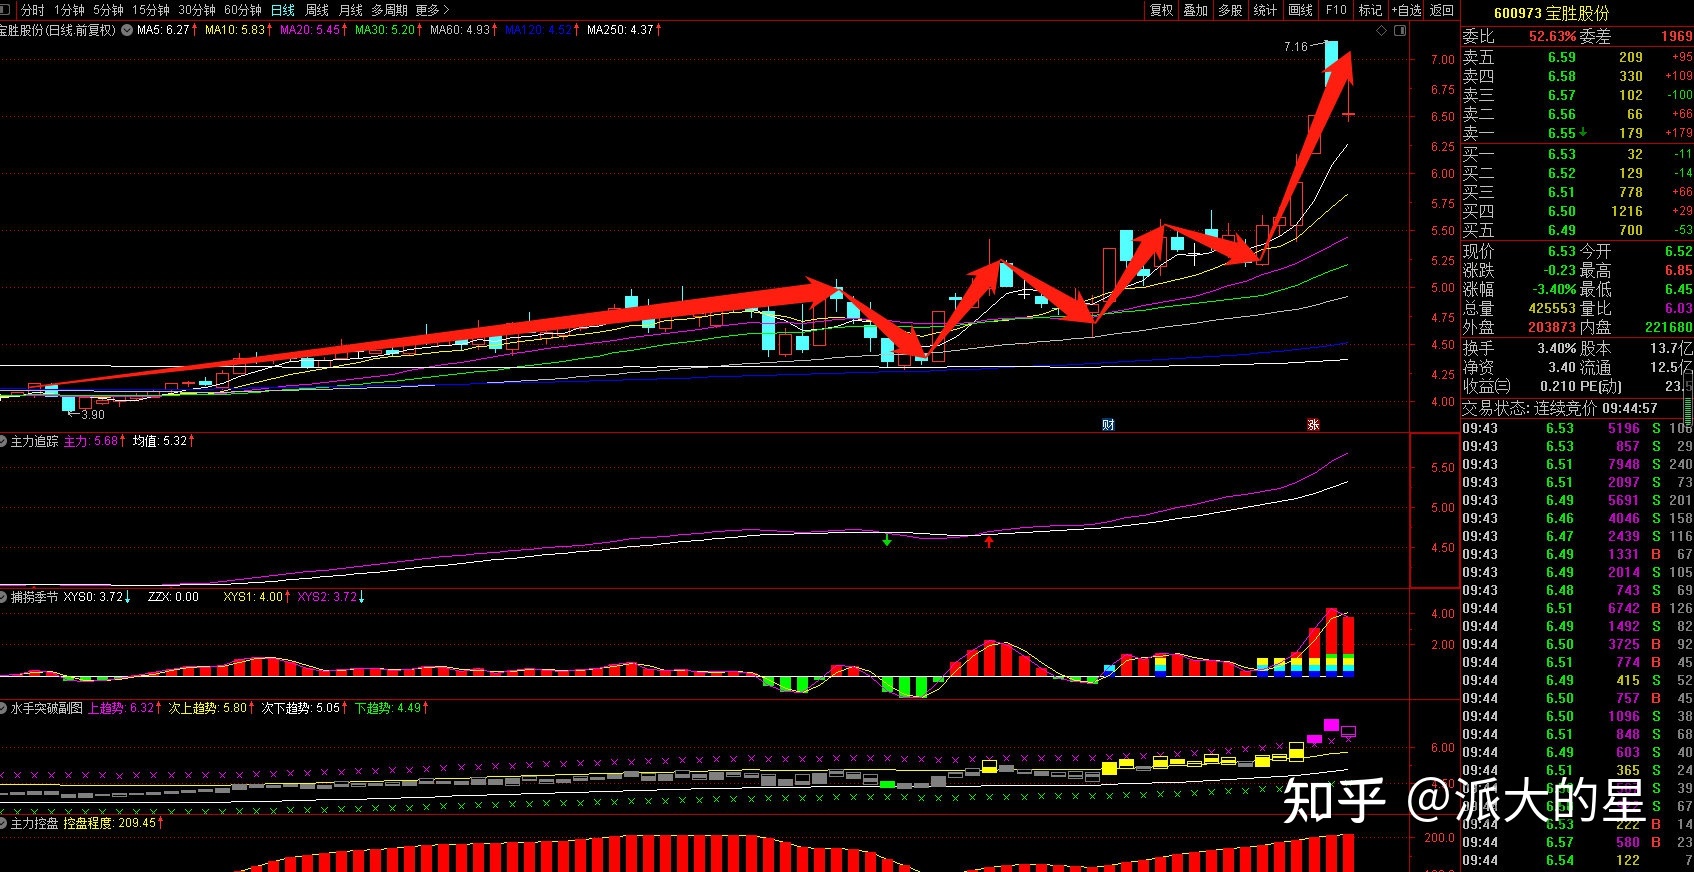The image size is (1694, 872).
Task: Open the MA indicator settings dropdown circle
Action: (127, 30)
